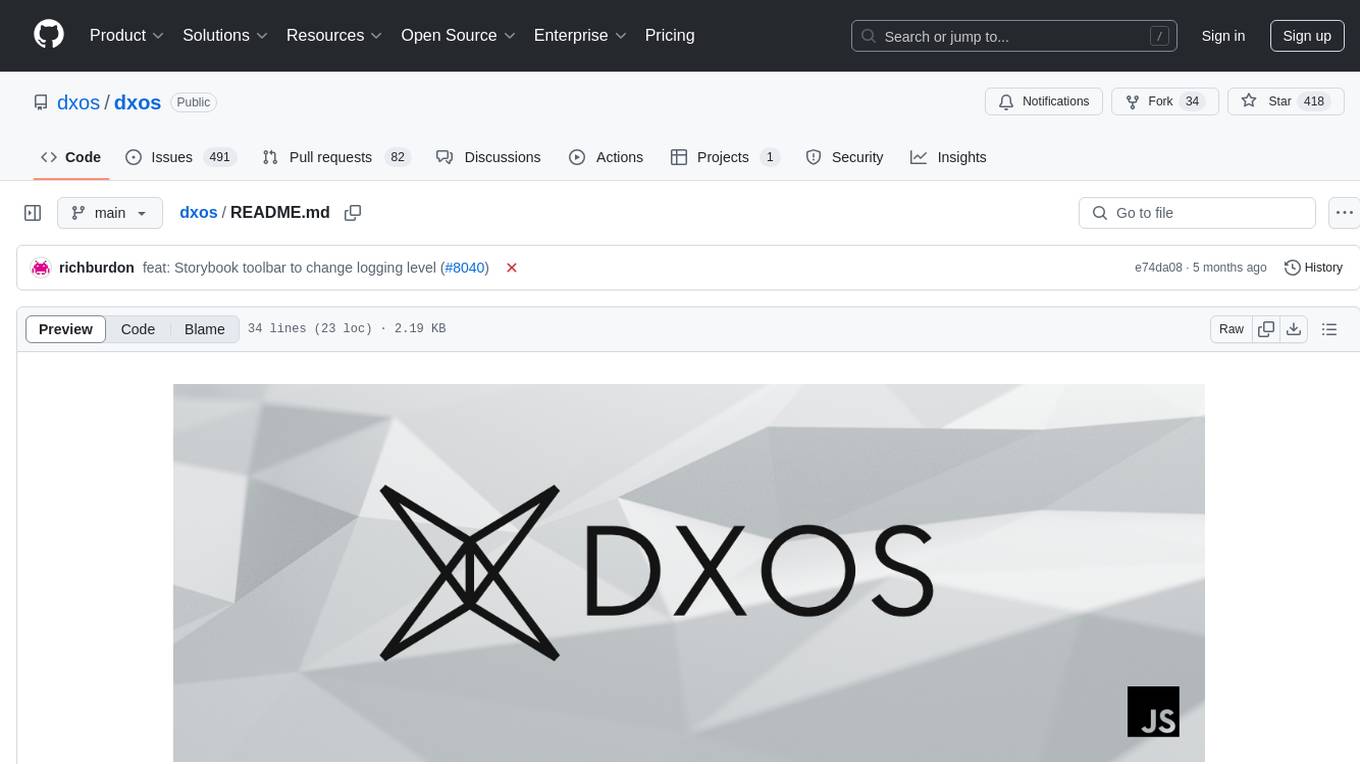This screenshot has height=764, width=1360.
Task: Switch to Code view of file
Action: pos(138,329)
